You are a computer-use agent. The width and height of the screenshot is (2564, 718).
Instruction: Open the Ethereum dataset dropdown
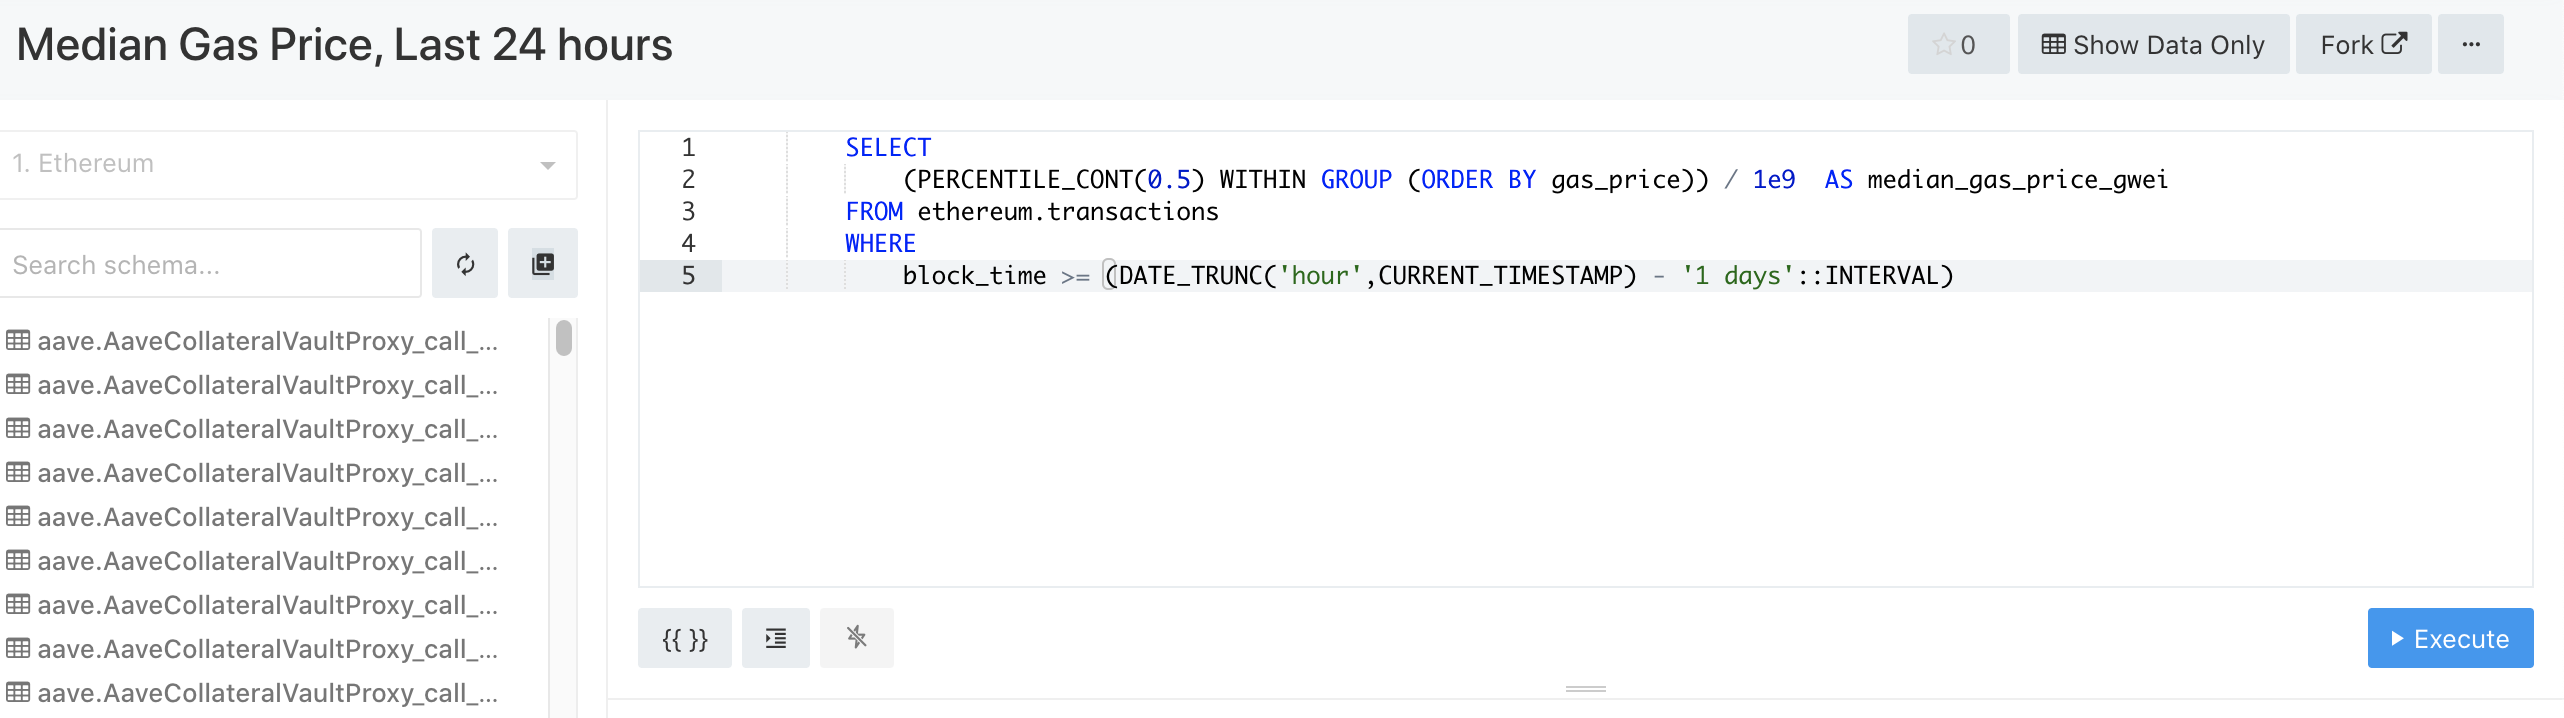pyautogui.click(x=286, y=164)
